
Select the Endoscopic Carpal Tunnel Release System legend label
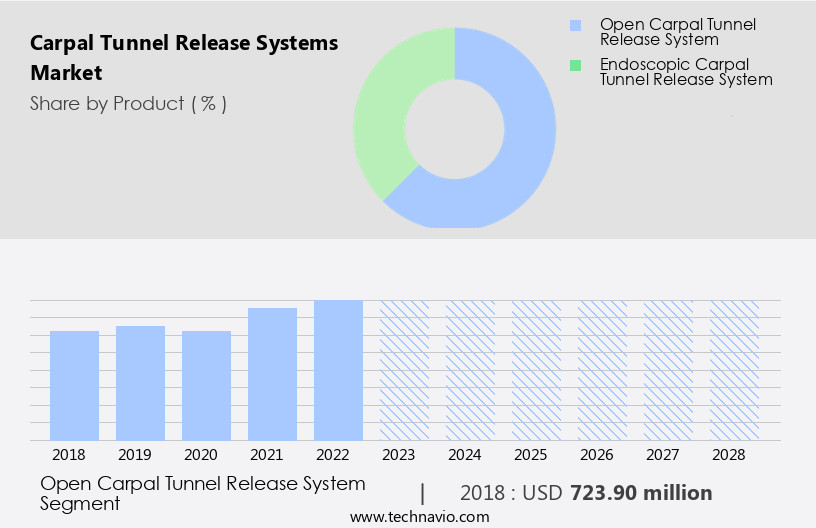[x=686, y=72]
